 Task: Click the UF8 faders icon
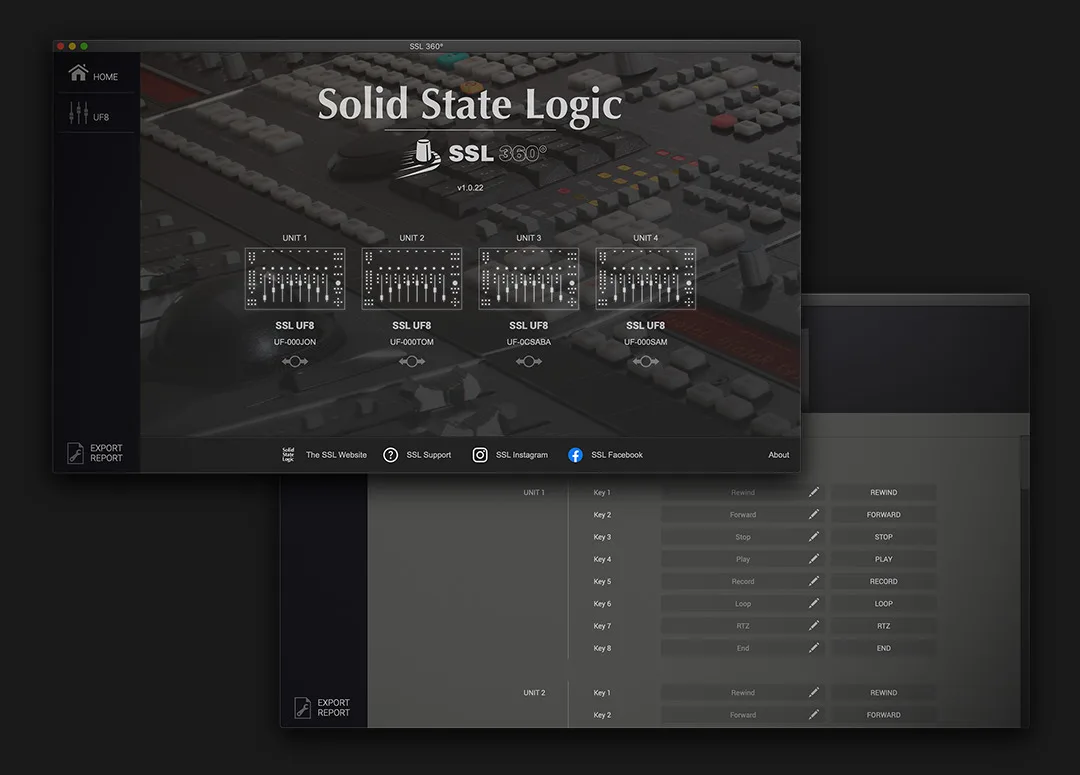(78, 113)
